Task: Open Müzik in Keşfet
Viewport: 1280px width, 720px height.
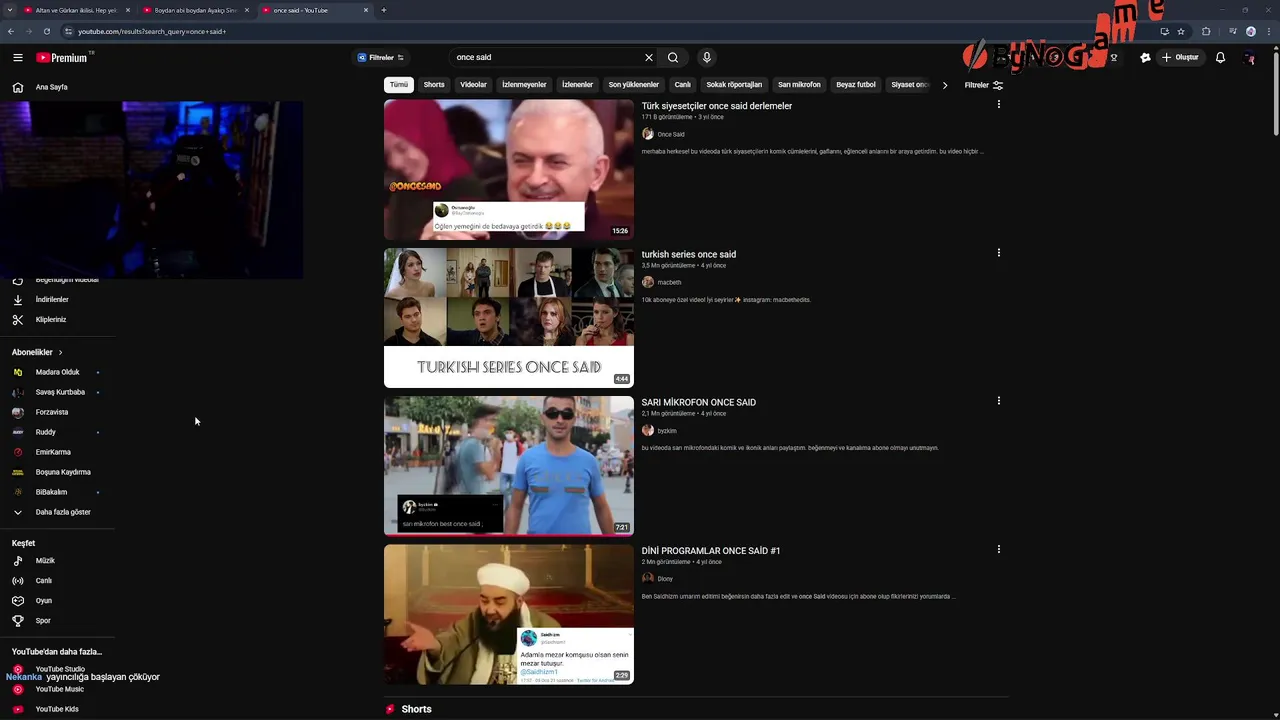Action: 45,561
